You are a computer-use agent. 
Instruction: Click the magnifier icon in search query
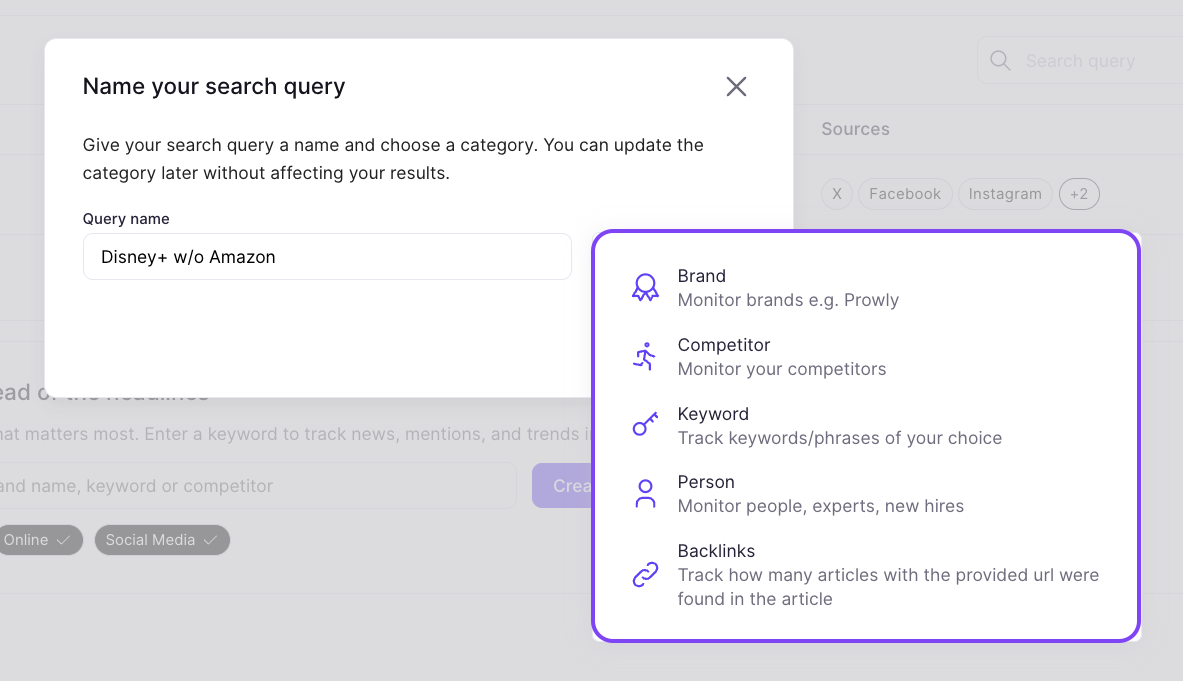pos(1000,61)
